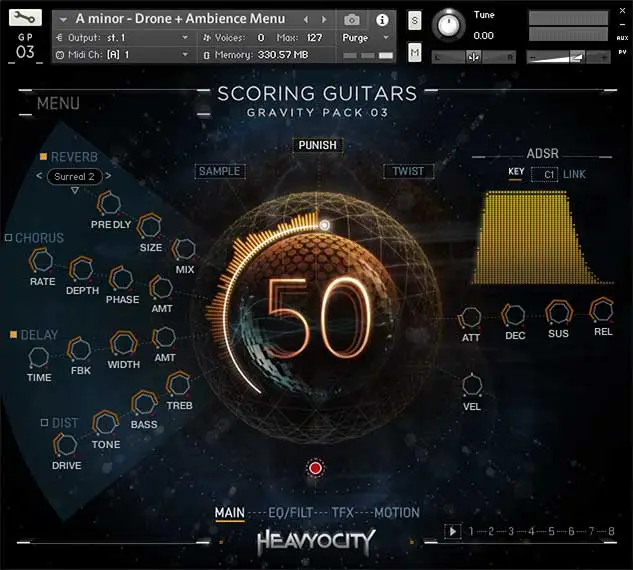Open the instrument info icon
Image resolution: width=633 pixels, height=570 pixels.
[382, 20]
